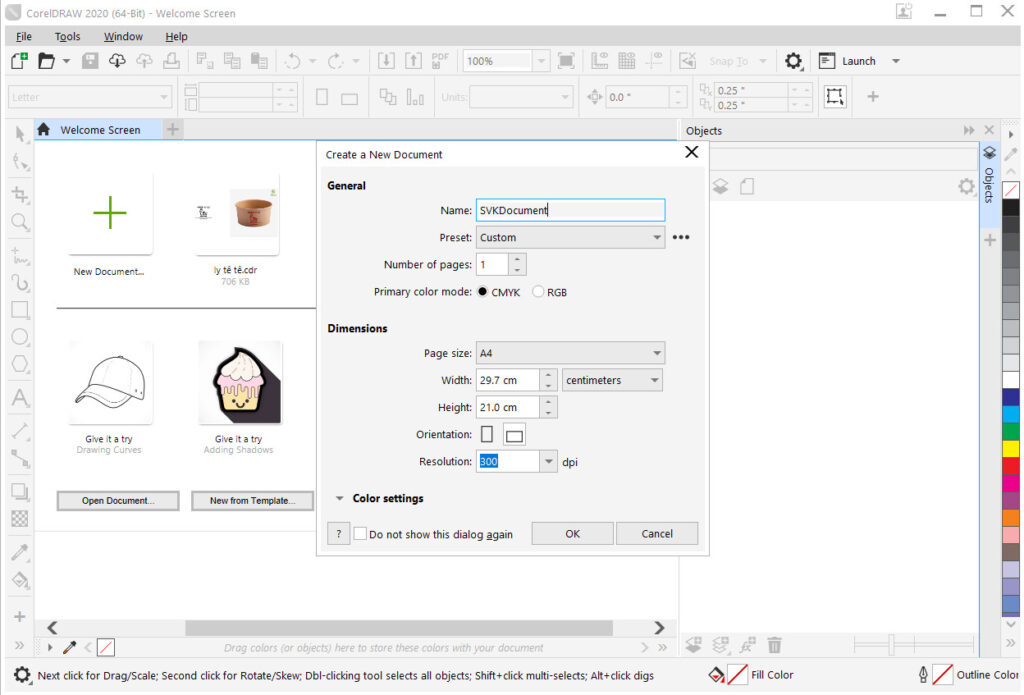Increase the Width spinner value
This screenshot has width=1024, height=695.
click(549, 375)
